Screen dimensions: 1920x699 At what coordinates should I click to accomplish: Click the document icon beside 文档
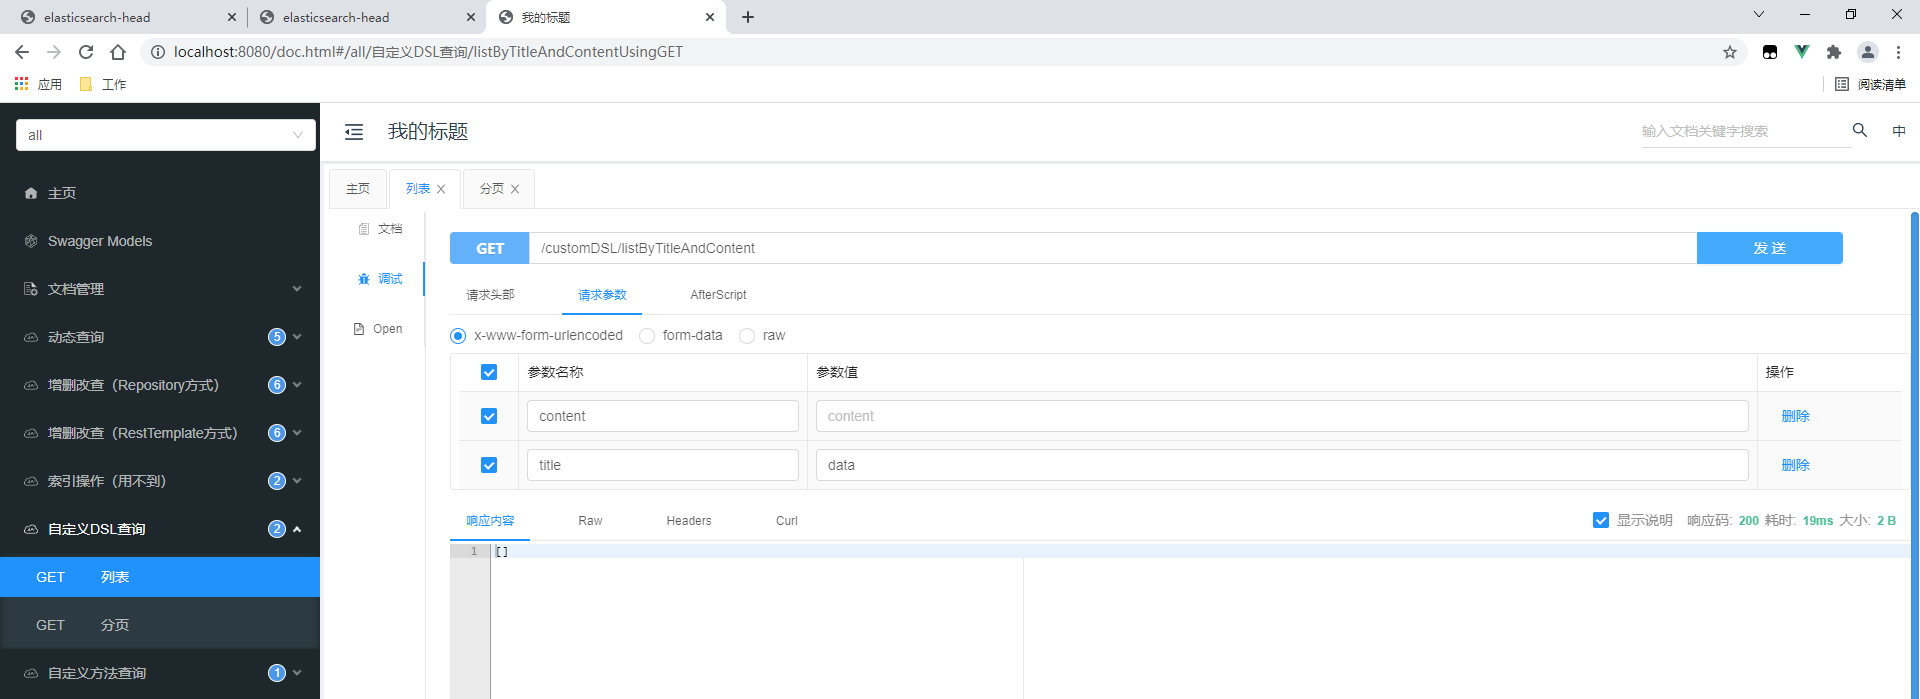click(364, 229)
